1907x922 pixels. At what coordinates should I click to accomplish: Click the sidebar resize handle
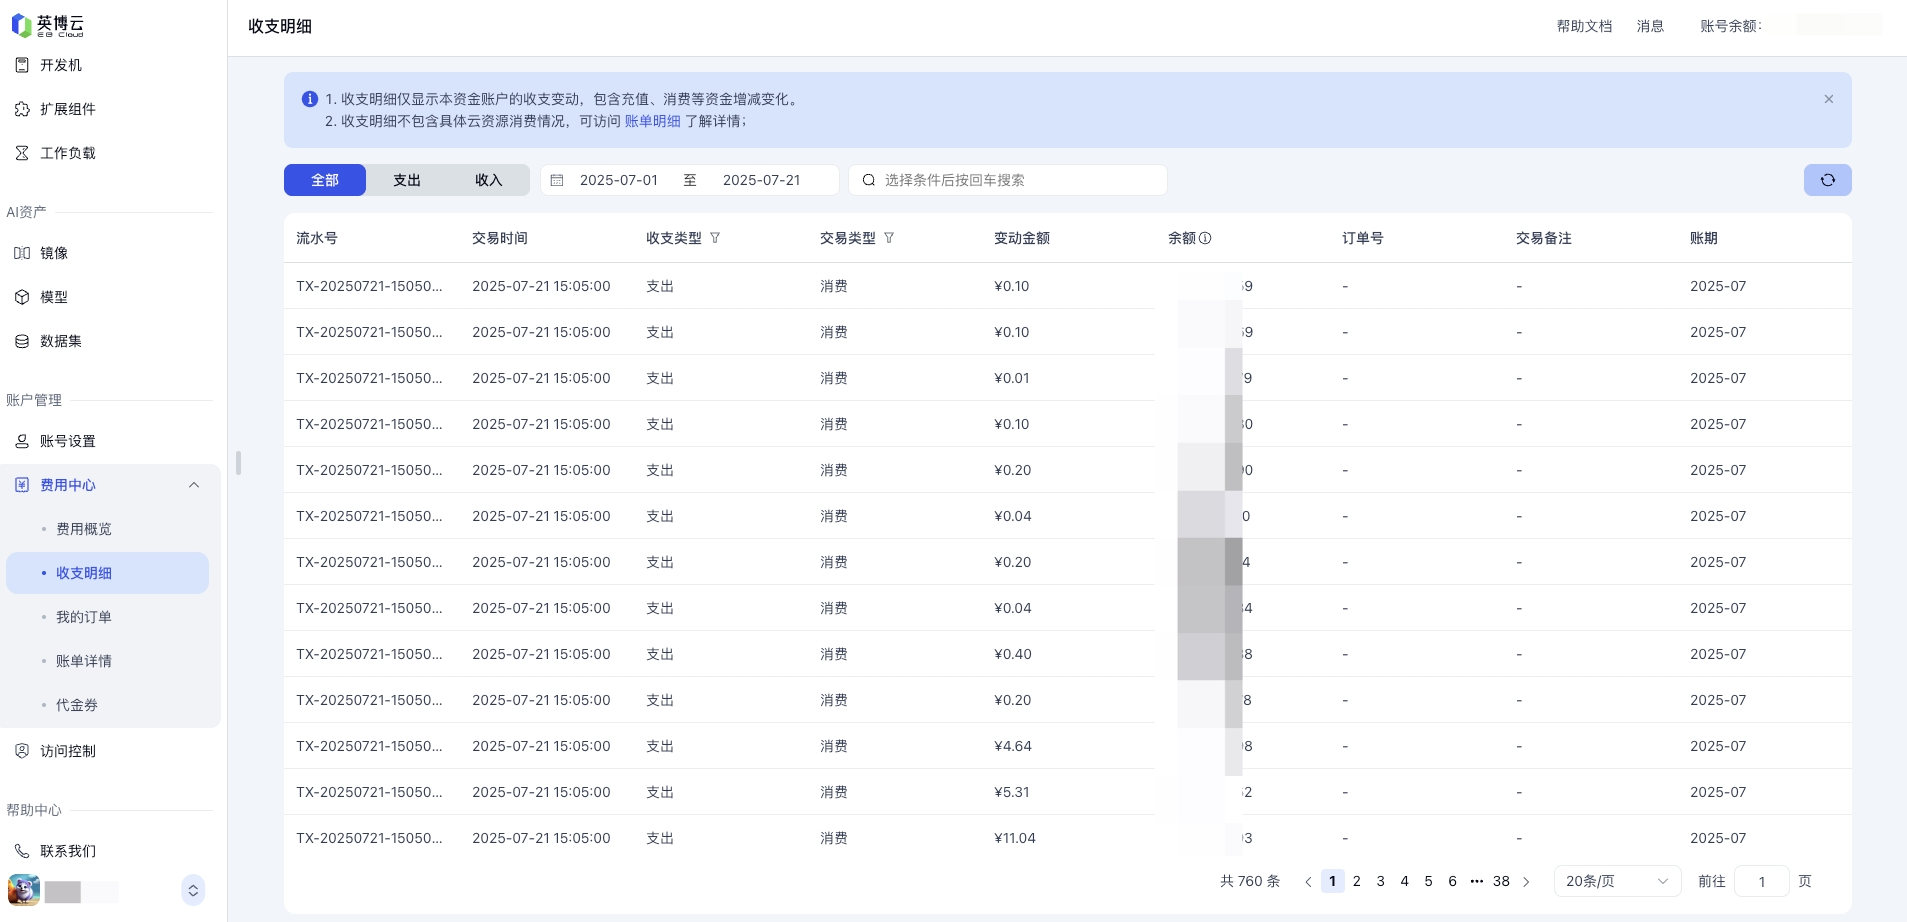tap(238, 463)
